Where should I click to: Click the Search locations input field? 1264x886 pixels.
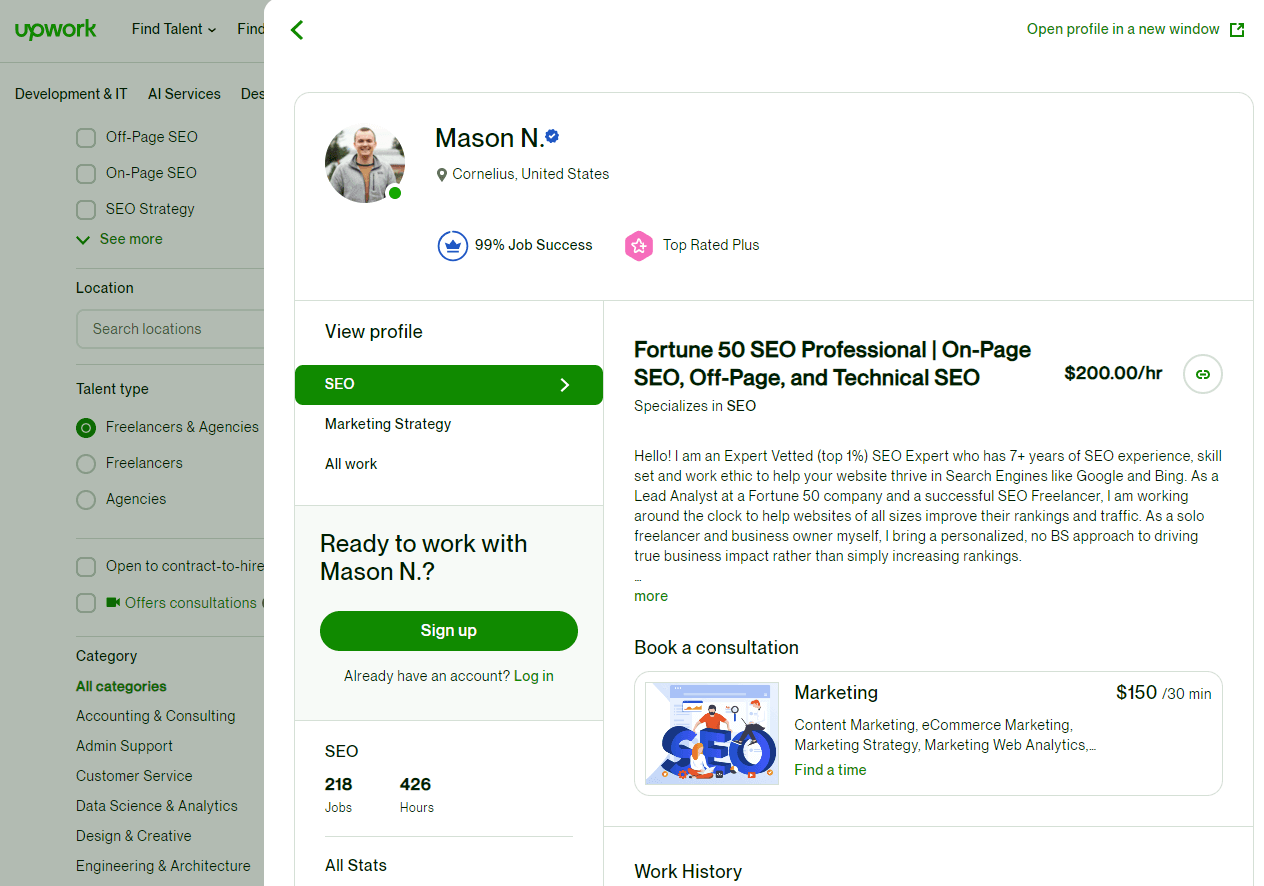pos(170,329)
